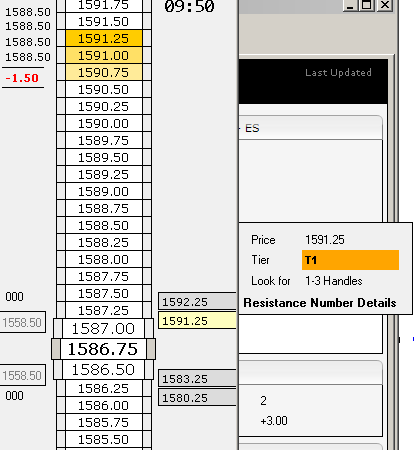Close the panel window

coord(385,5)
